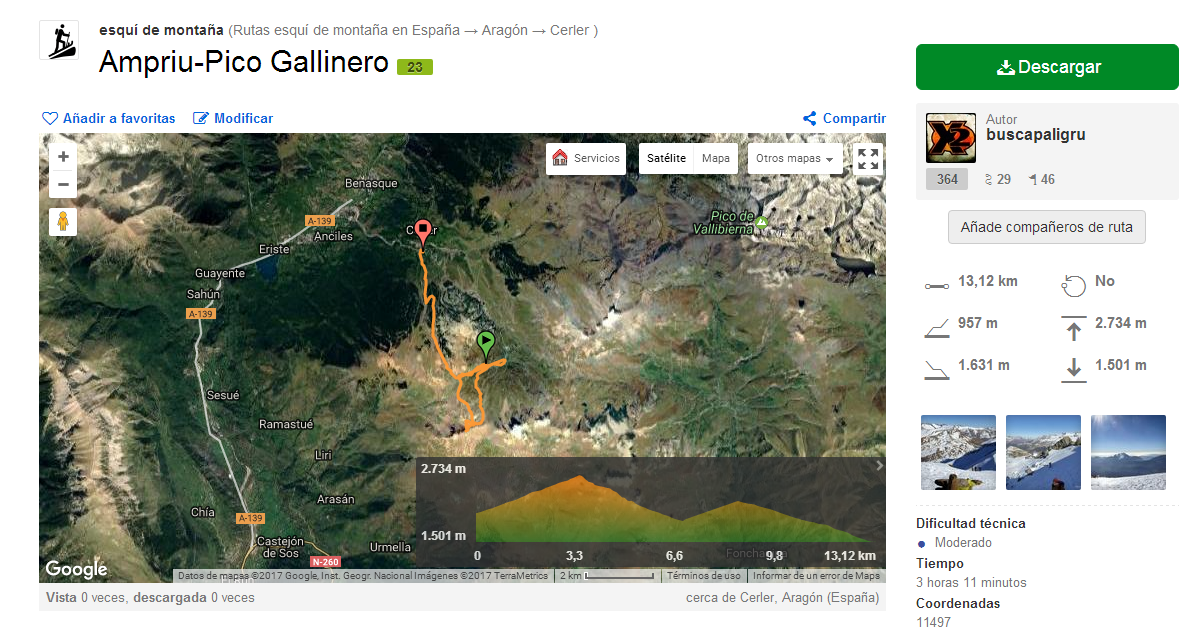Open author buscapaligru's avatar
This screenshot has width=1184, height=633.
pyautogui.click(x=951, y=137)
